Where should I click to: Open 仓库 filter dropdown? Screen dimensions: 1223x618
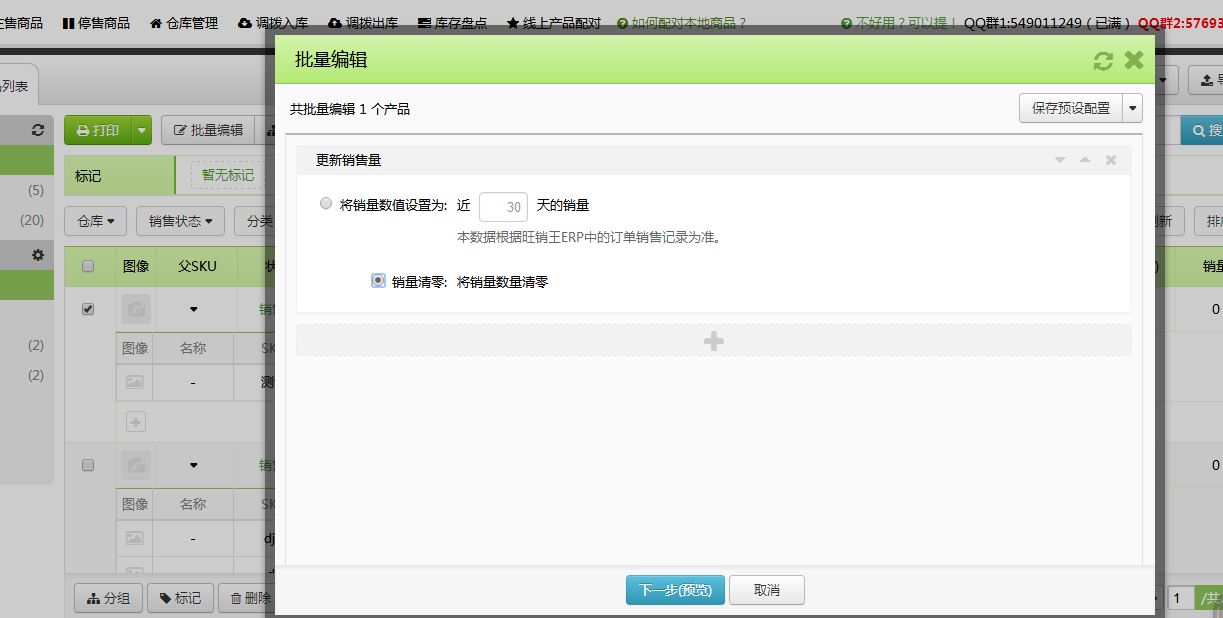point(95,221)
